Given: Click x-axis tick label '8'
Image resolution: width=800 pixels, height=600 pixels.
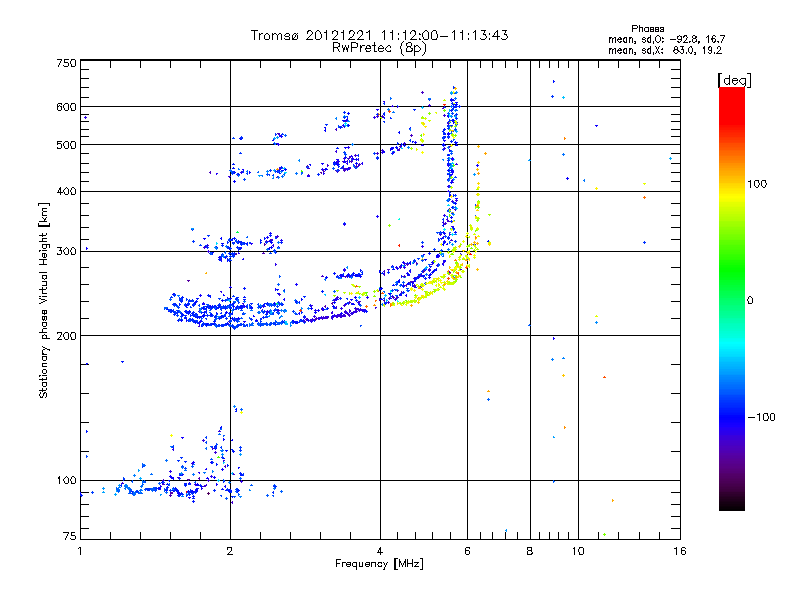Looking at the screenshot, I should pos(530,551).
